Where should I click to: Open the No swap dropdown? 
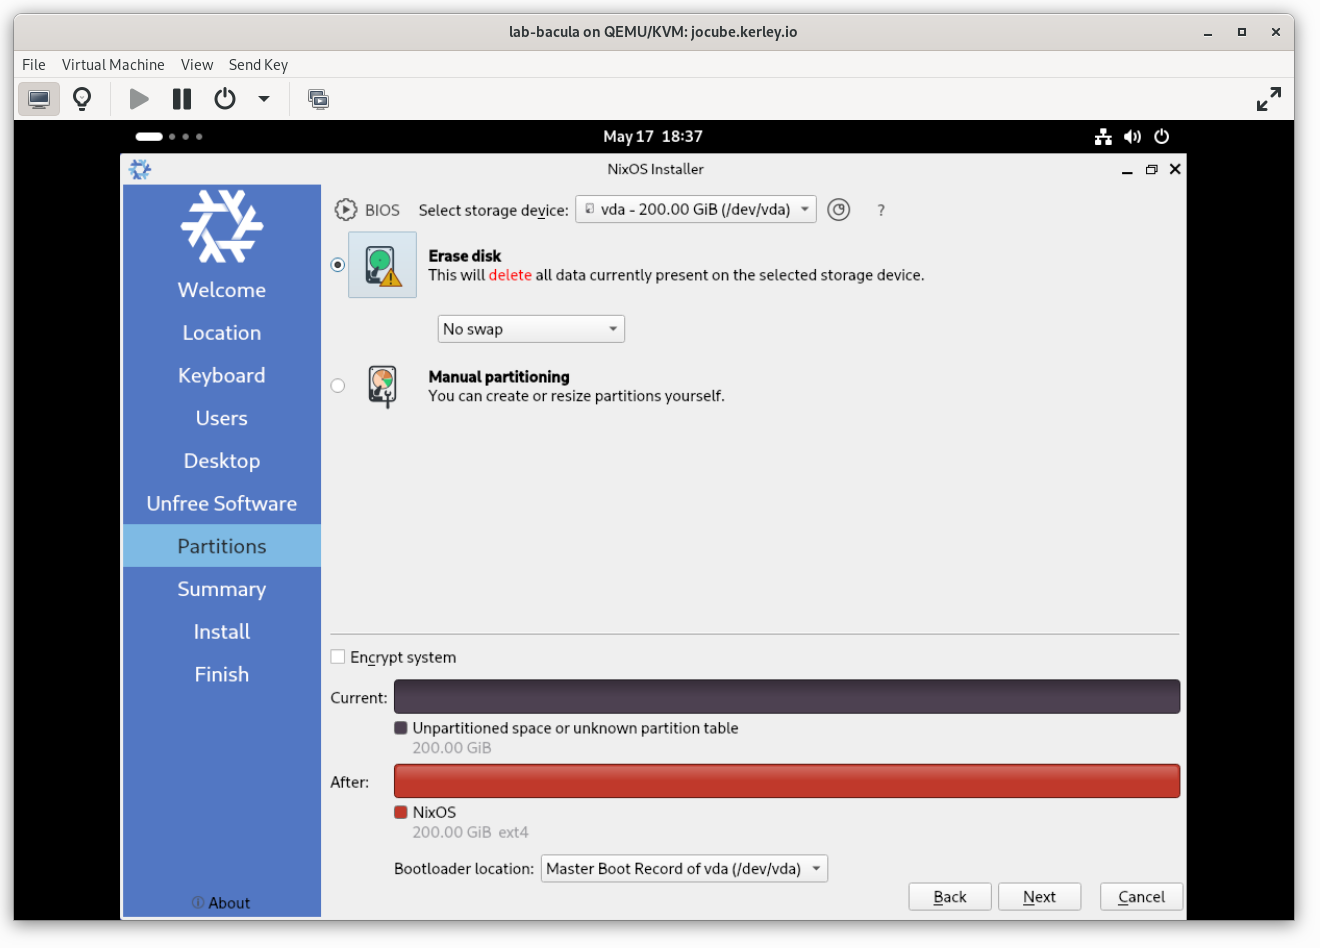(x=531, y=329)
